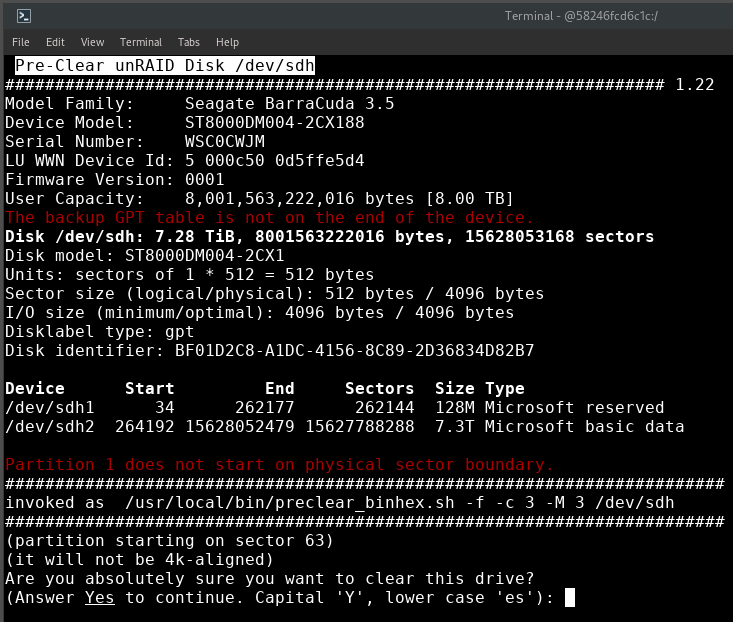Click the 'I/O size (minimum/optimal)' line
This screenshot has width=733, height=622.
click(x=259, y=313)
